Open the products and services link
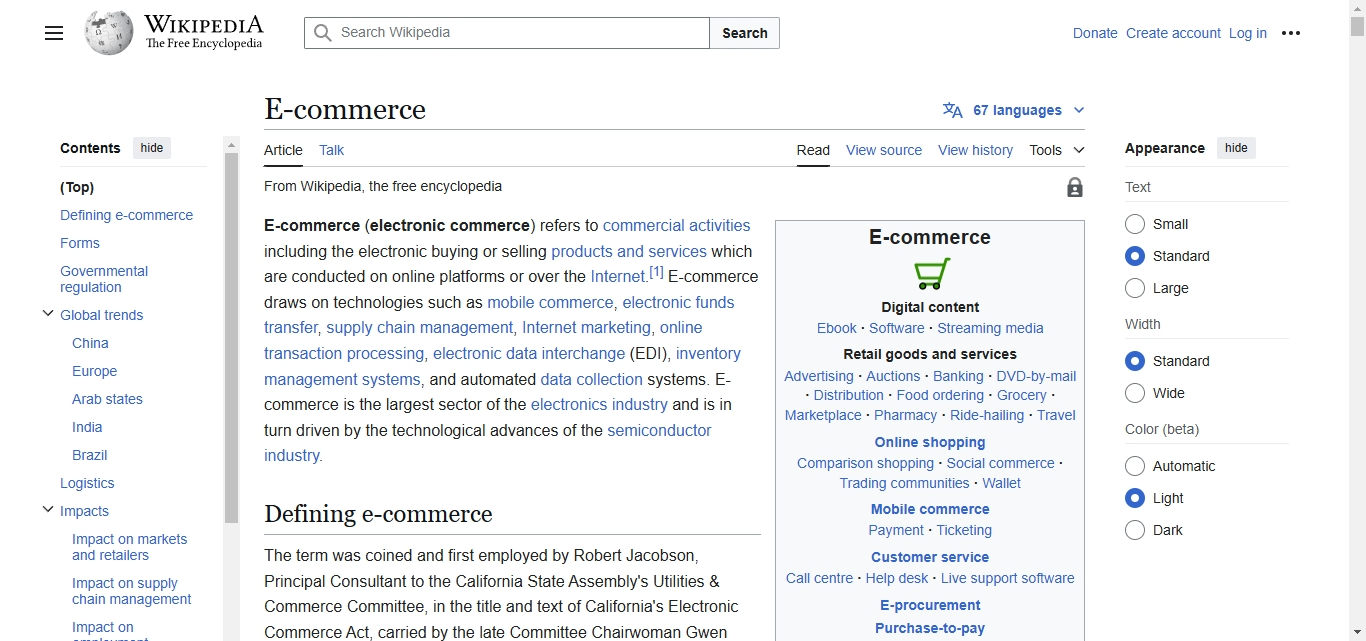Screen dimensions: 1366x641 pyautogui.click(x=629, y=251)
